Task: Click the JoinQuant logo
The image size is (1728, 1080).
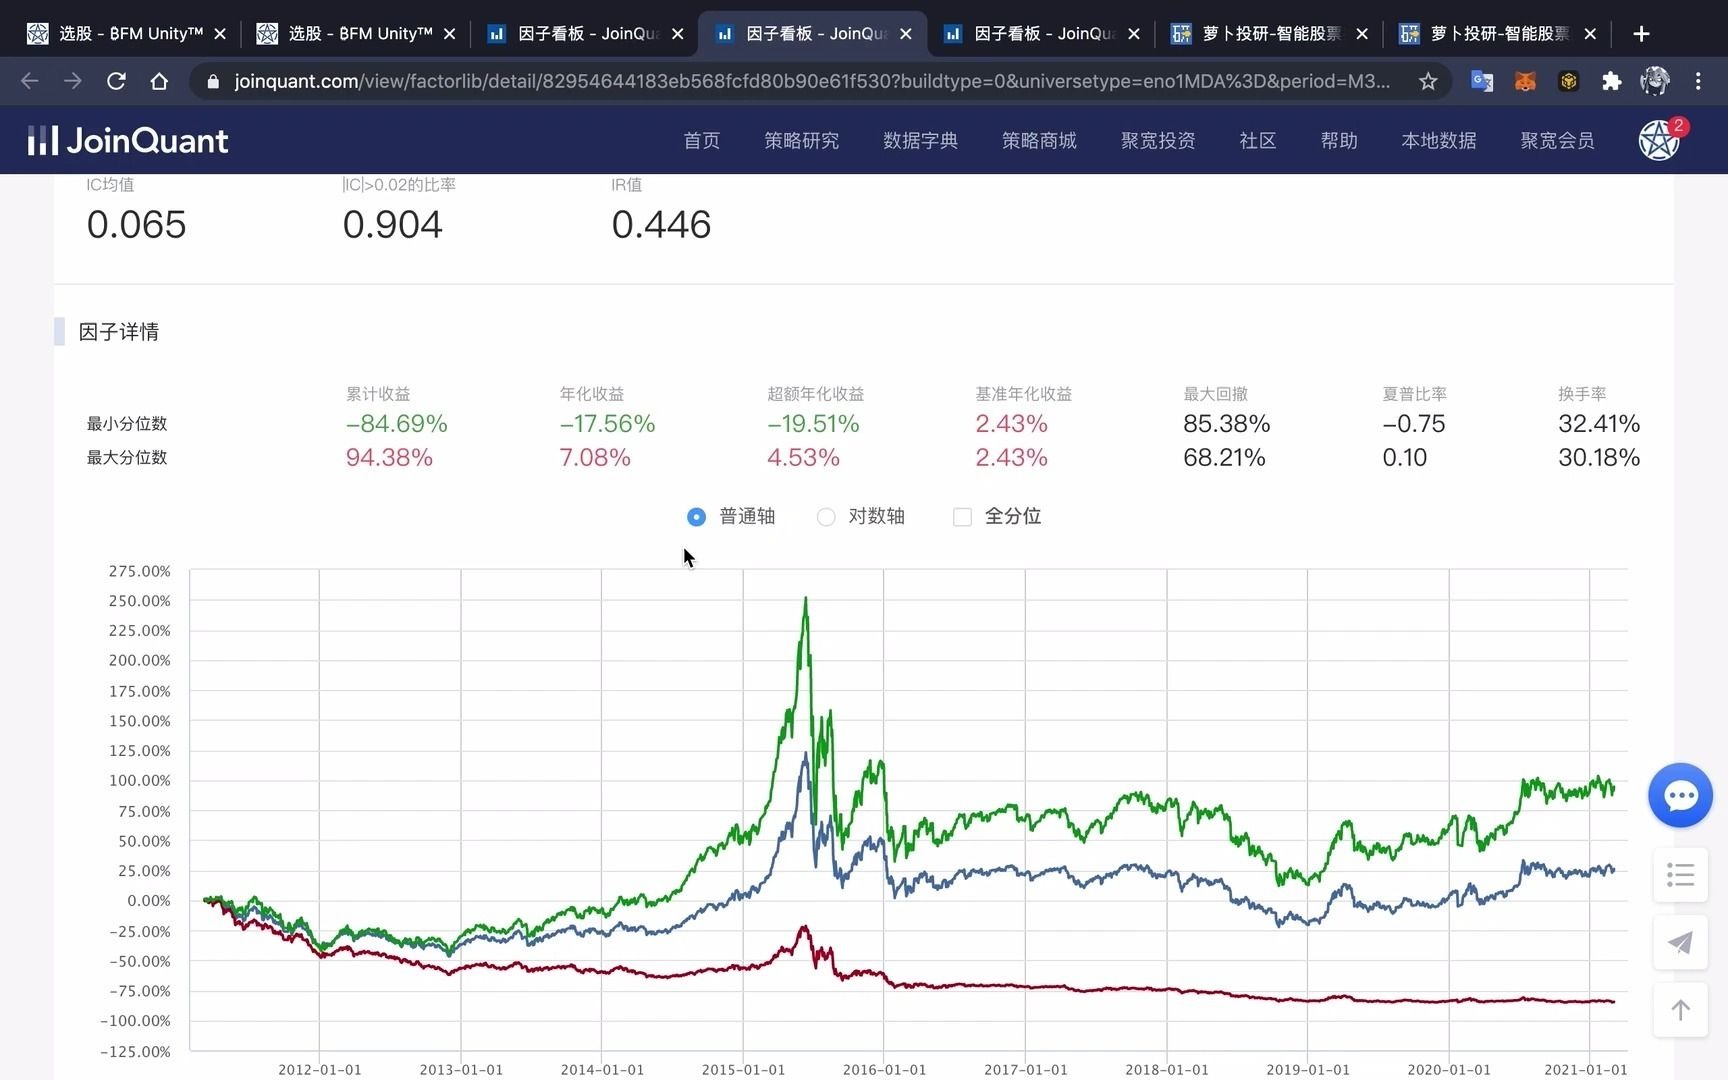Action: click(x=128, y=140)
